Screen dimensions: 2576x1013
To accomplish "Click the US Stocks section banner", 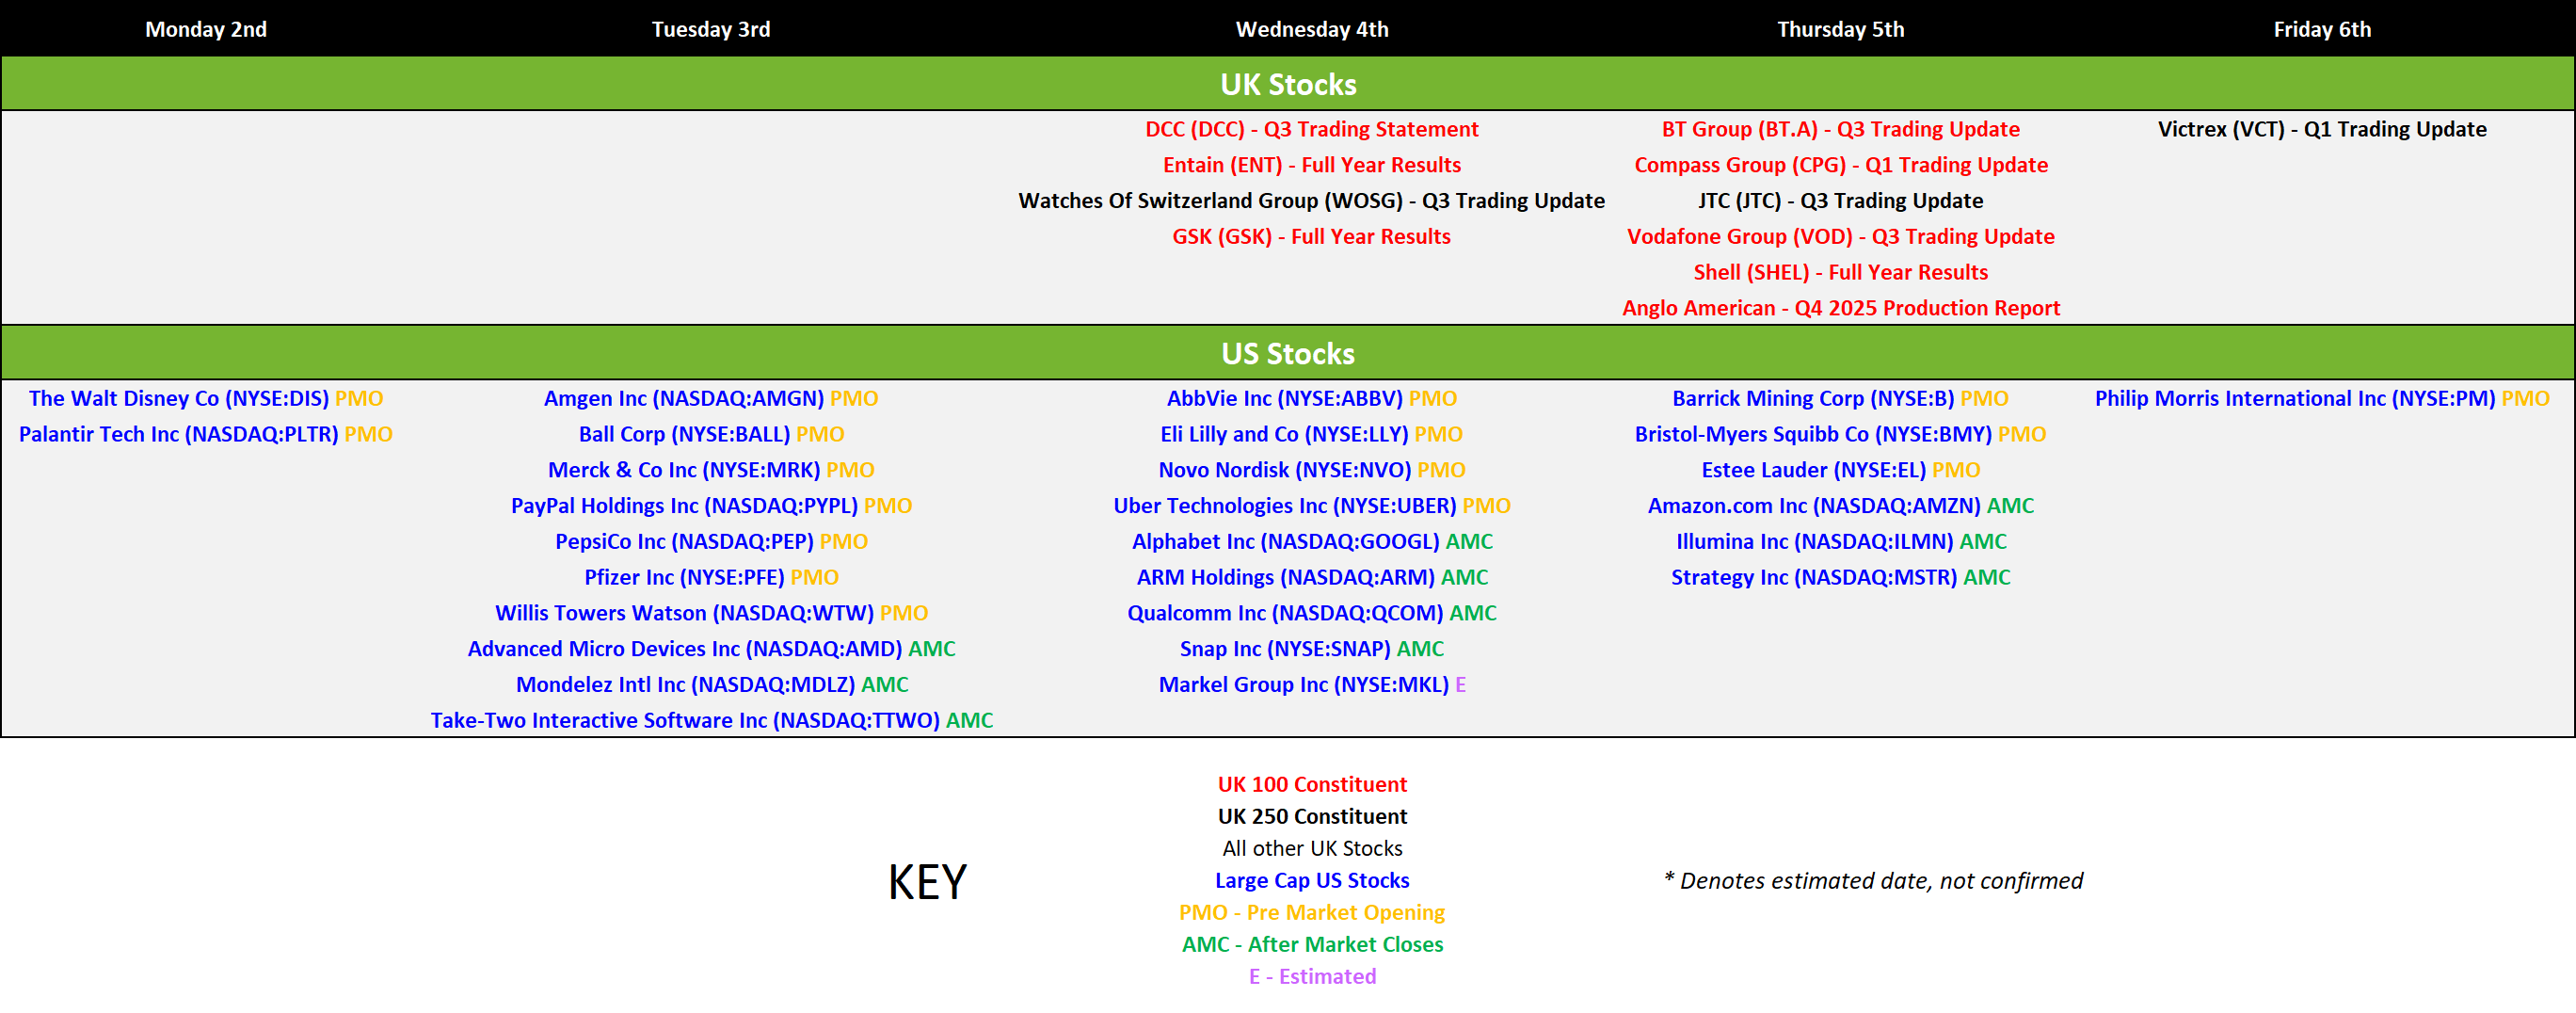I will 1288,353.
